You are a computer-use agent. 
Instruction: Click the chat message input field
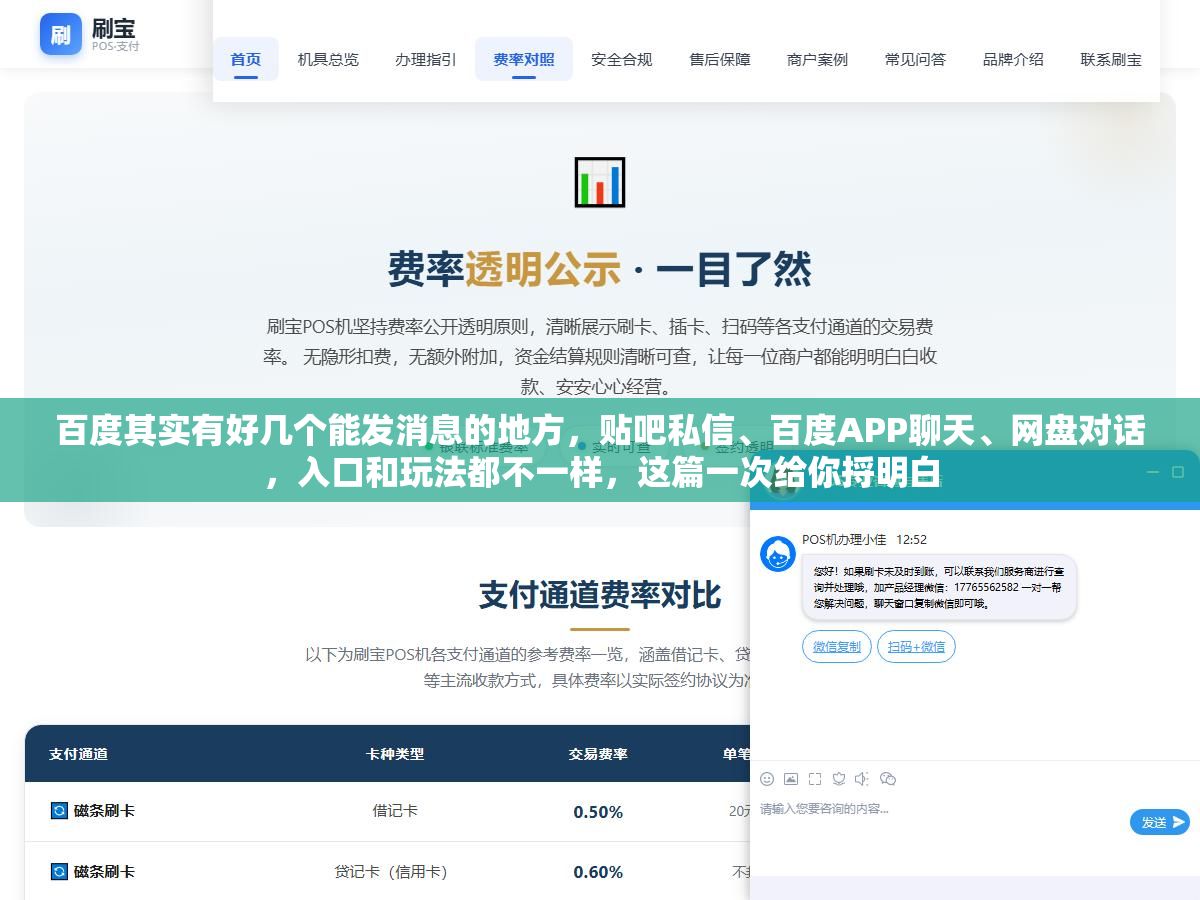(940, 822)
